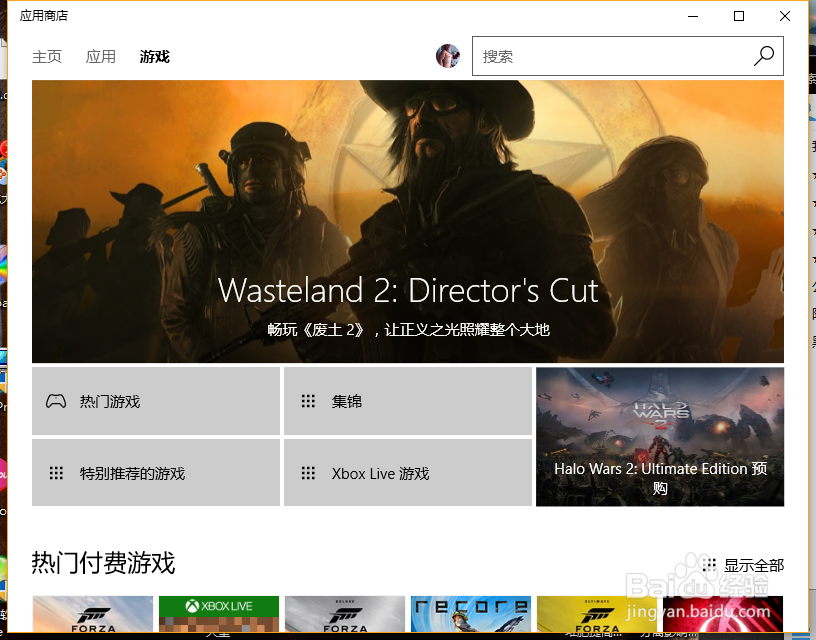Viewport: 816px width, 640px height.
Task: Click the 热门付费游戏 section heading
Action: tap(103, 562)
